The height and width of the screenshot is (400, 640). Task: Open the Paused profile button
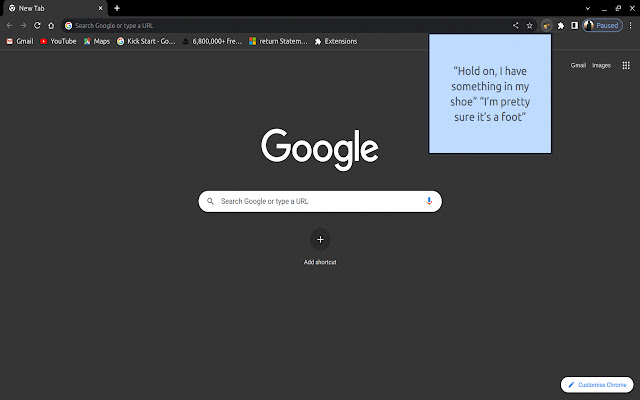[x=602, y=25]
